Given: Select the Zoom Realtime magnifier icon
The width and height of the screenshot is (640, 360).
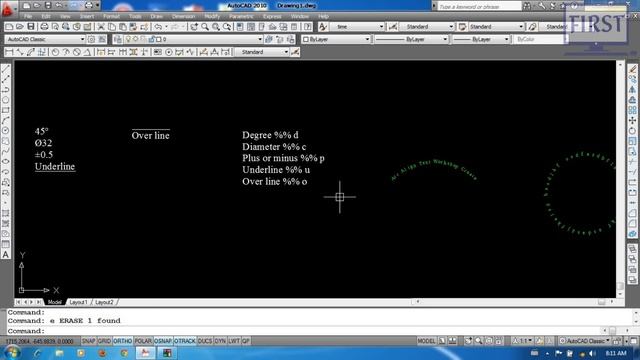Looking at the screenshot, I should tap(205, 27).
